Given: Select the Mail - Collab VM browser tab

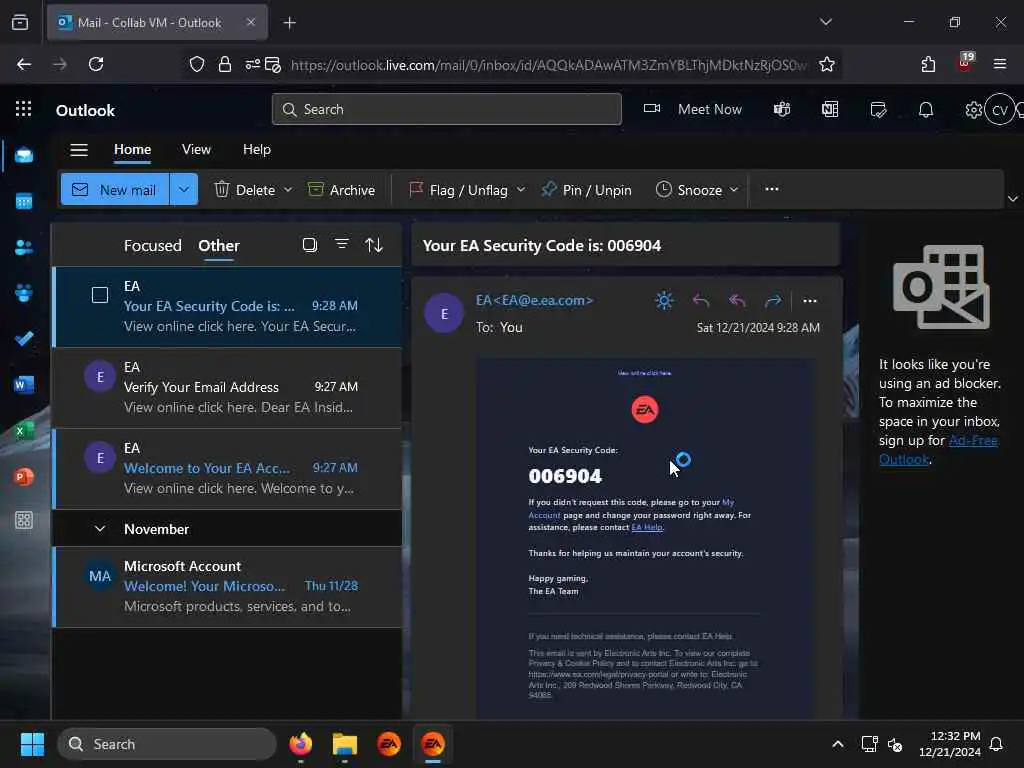Looking at the screenshot, I should pos(157,22).
